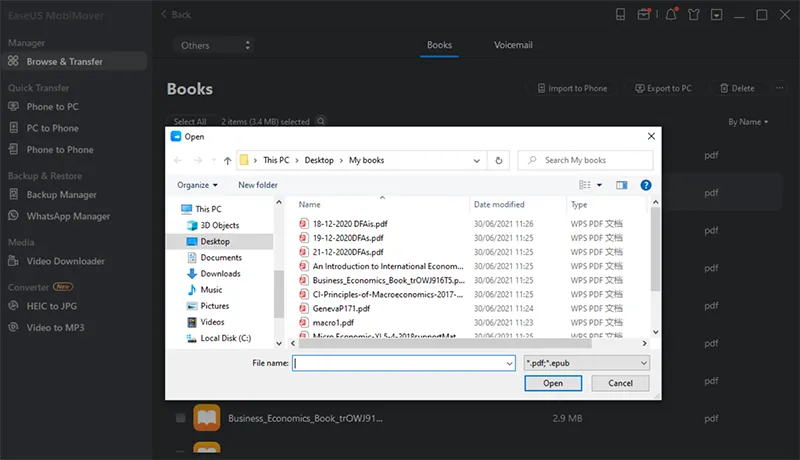800x460 pixels.
Task: Select file GenevaP171.pdf
Action: (341, 309)
